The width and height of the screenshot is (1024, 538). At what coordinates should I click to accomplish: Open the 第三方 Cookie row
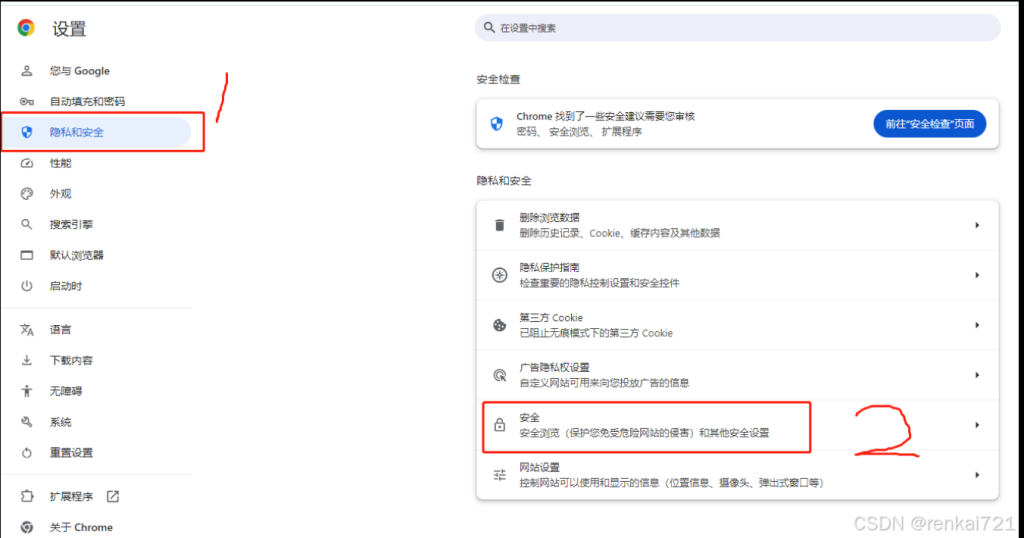click(x=737, y=325)
